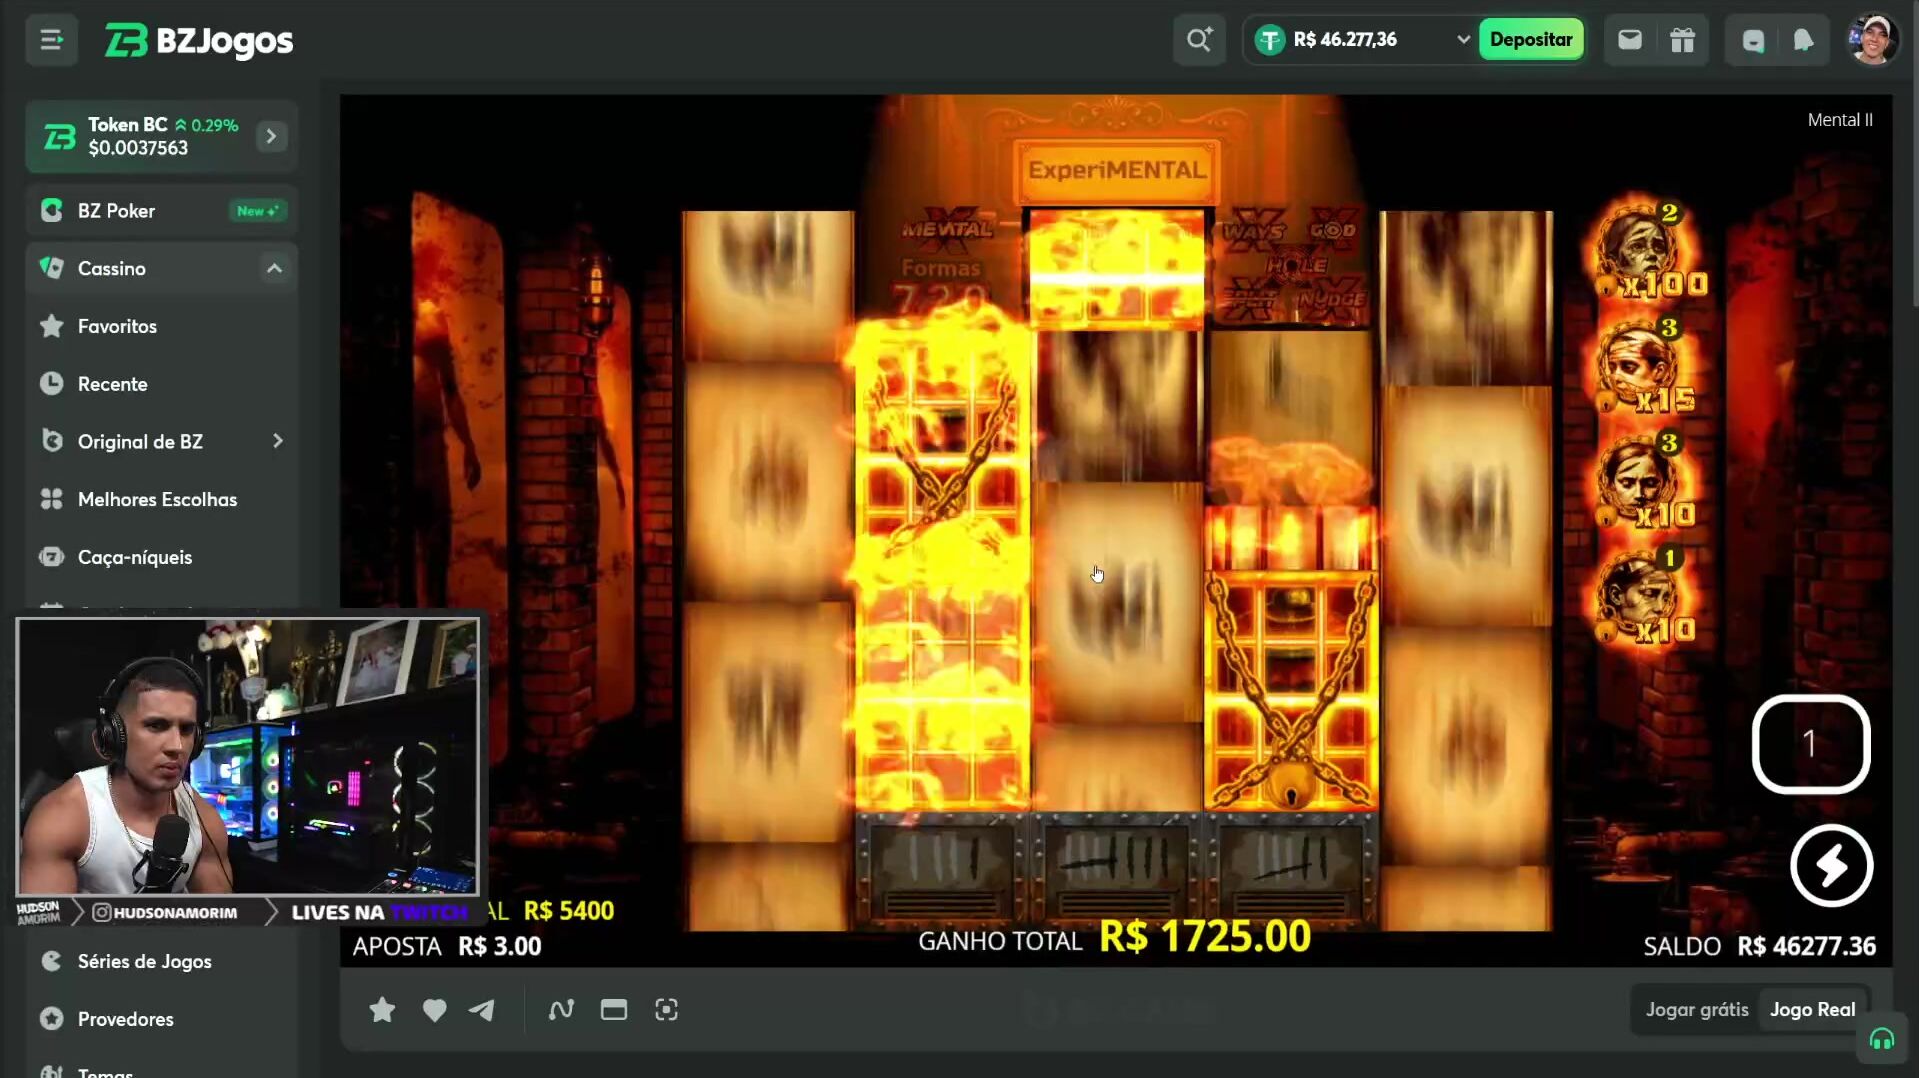Viewport: 1919px width, 1078px height.
Task: Expand the Original de BZ submenu arrow
Action: click(277, 441)
